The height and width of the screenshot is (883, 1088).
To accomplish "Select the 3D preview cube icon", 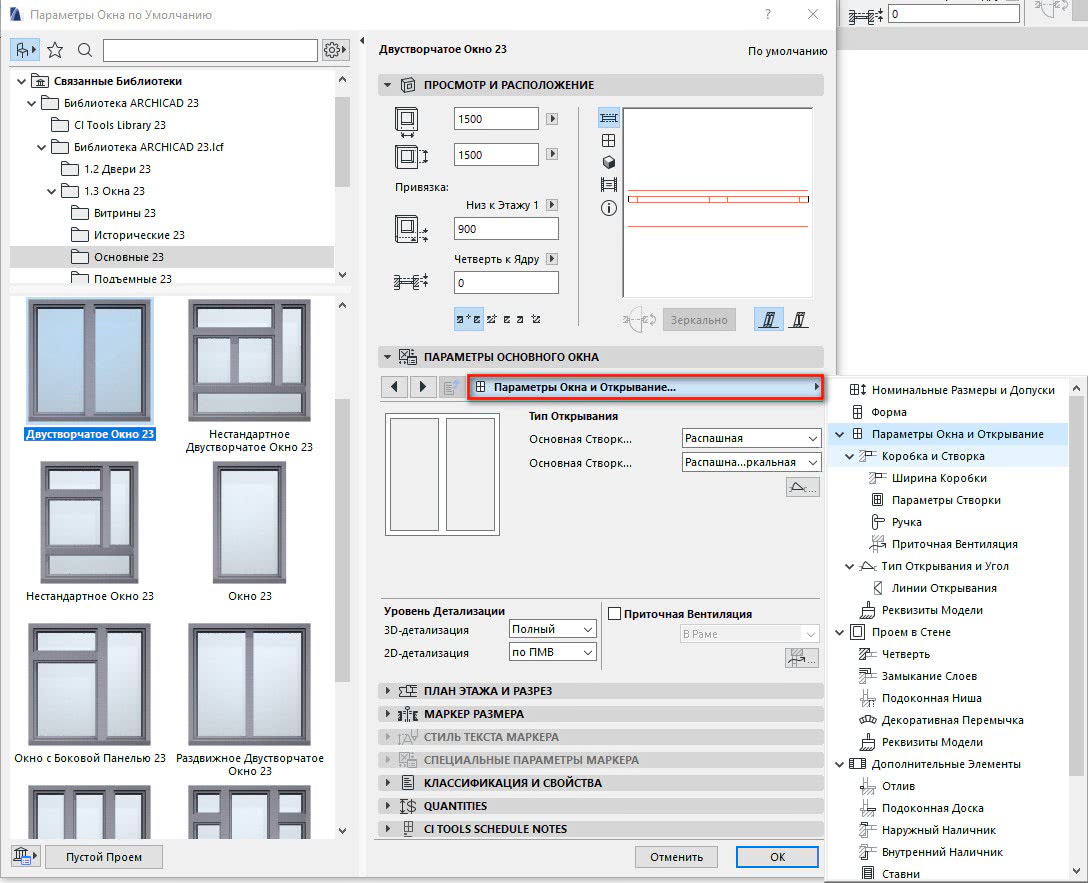I will [608, 163].
